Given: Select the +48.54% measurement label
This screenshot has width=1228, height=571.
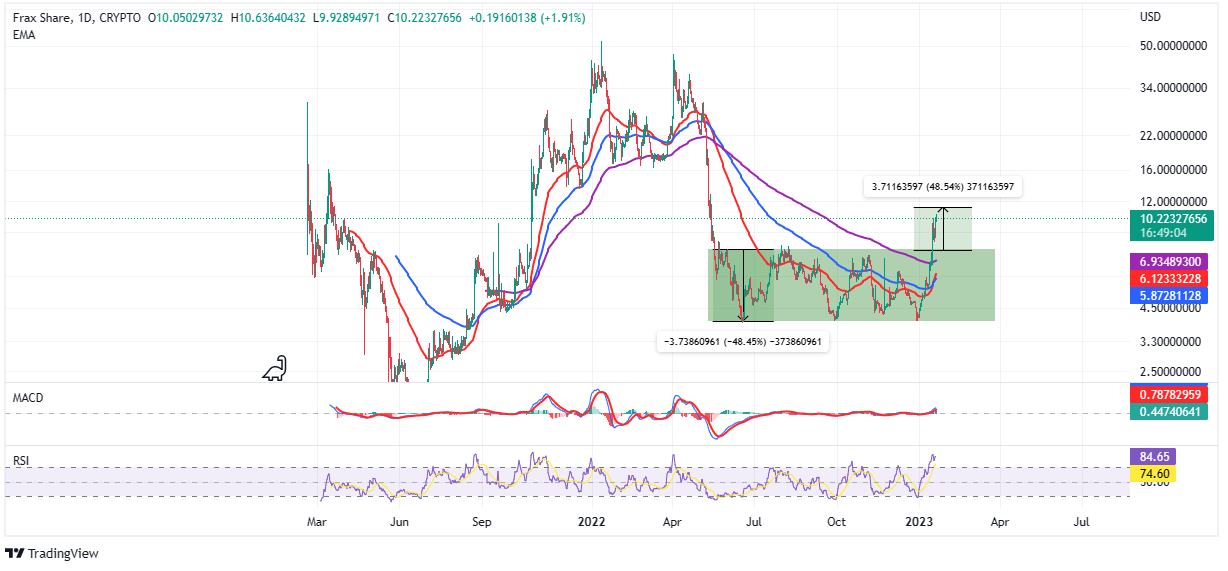Looking at the screenshot, I should [941, 187].
